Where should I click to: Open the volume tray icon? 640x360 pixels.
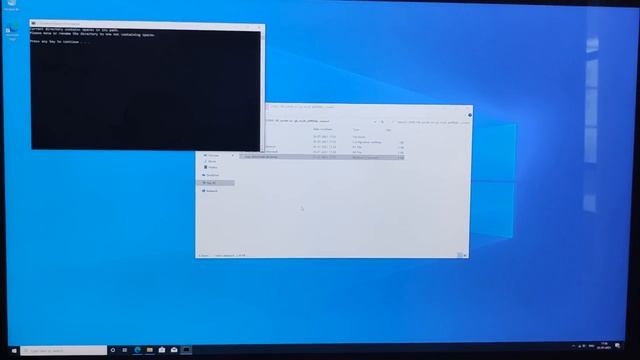point(584,346)
